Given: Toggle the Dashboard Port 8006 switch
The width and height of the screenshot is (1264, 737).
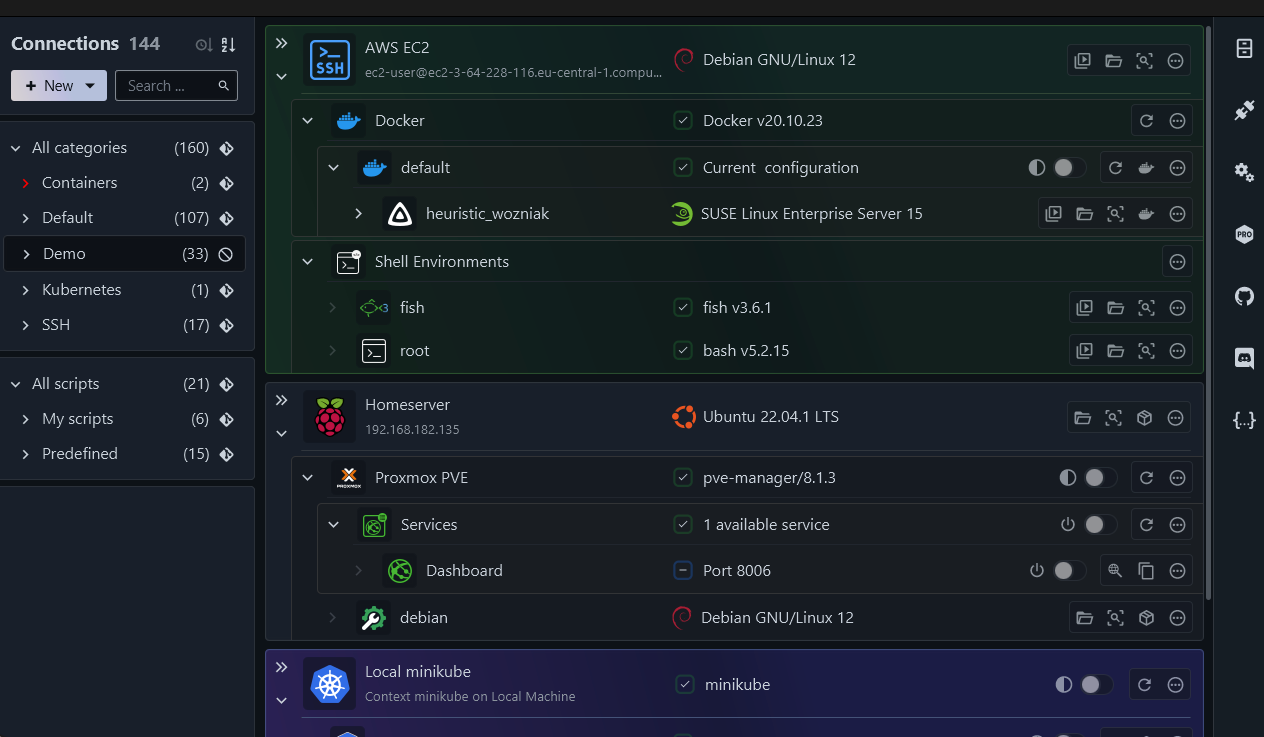Looking at the screenshot, I should point(1069,571).
